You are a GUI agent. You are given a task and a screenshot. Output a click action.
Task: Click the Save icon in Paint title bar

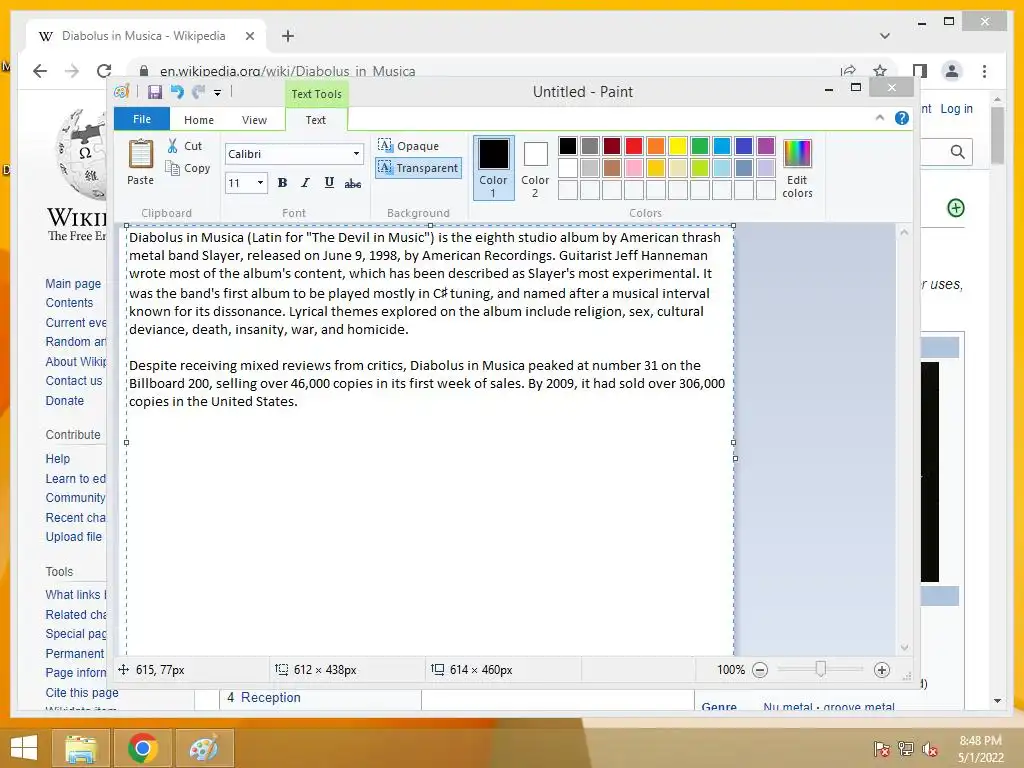tap(155, 92)
